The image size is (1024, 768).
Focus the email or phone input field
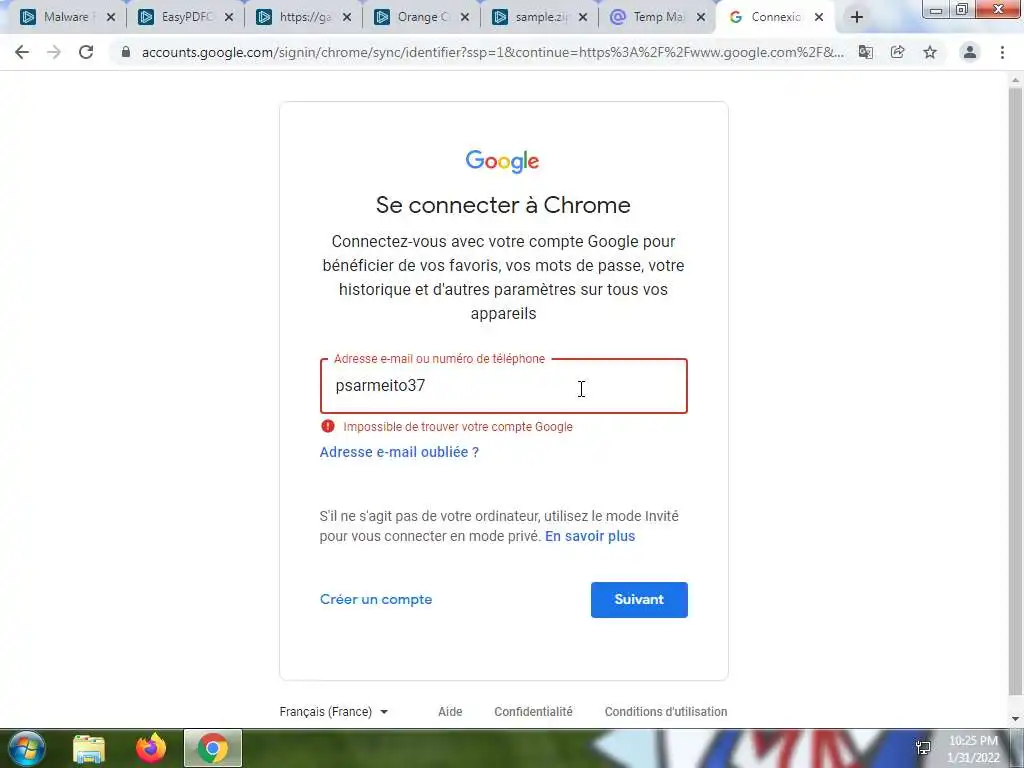coord(504,386)
